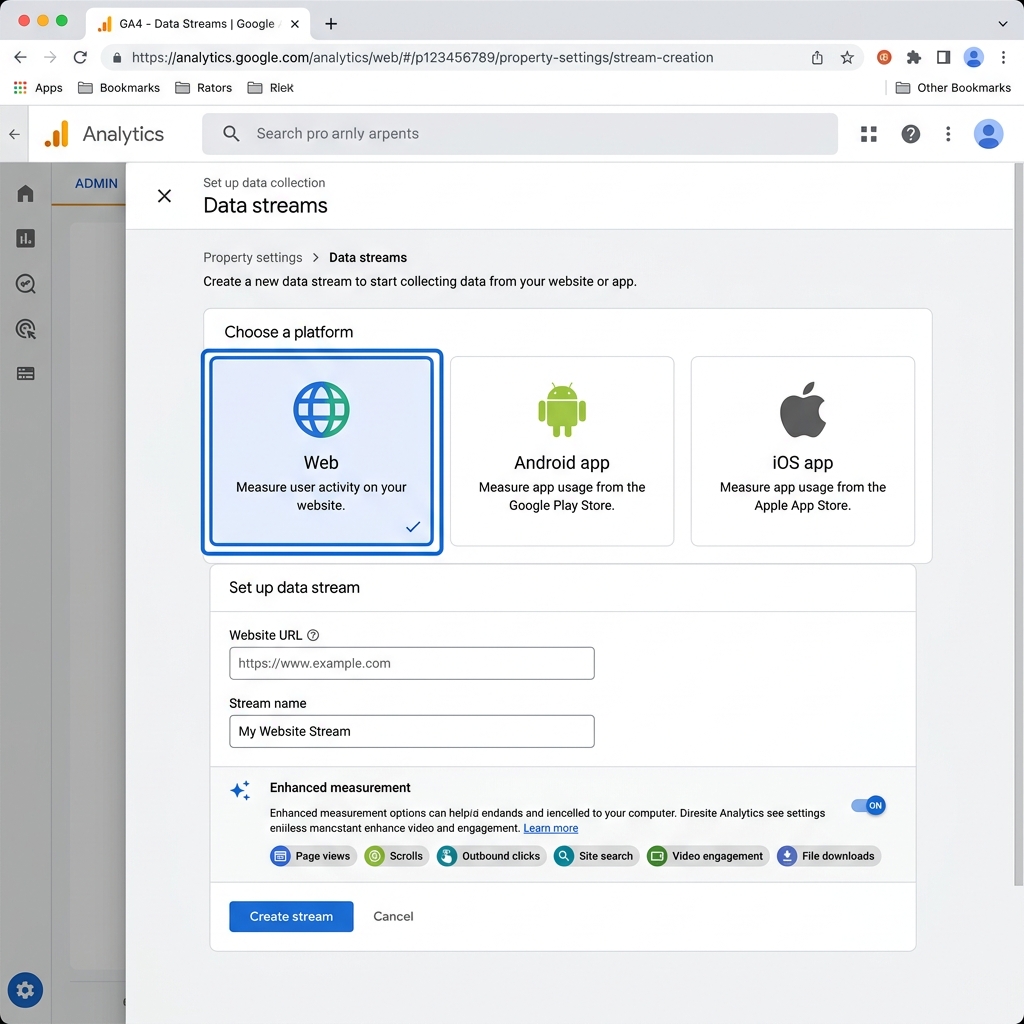Close the Data streams panel
The image size is (1024, 1024).
pyautogui.click(x=165, y=196)
